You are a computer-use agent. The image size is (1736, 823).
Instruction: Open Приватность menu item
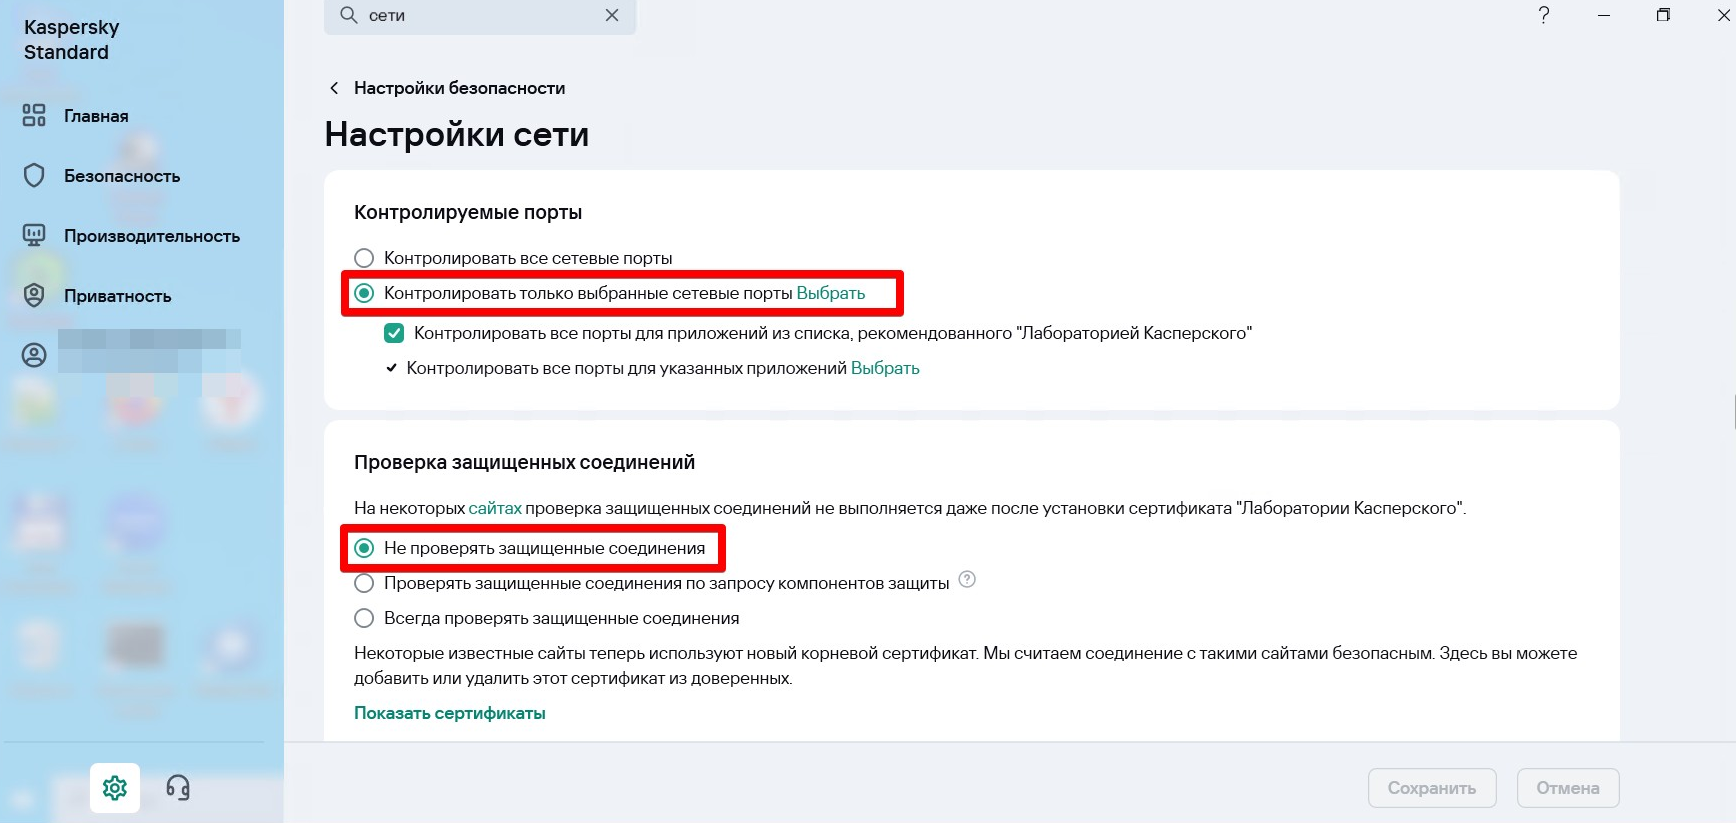tap(118, 296)
